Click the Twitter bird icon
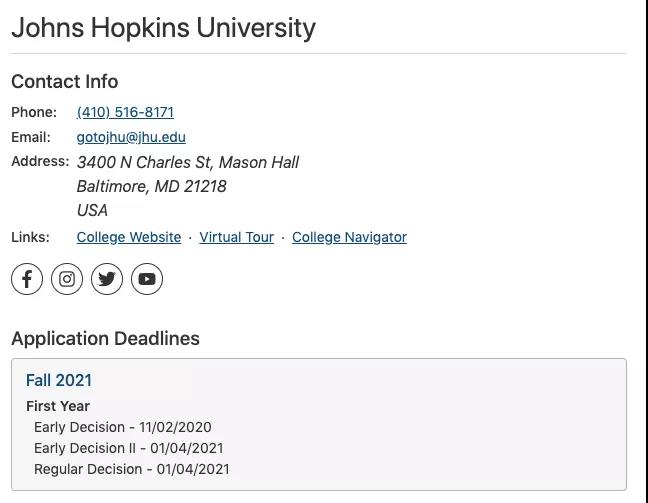This screenshot has width=648, height=503. click(107, 279)
